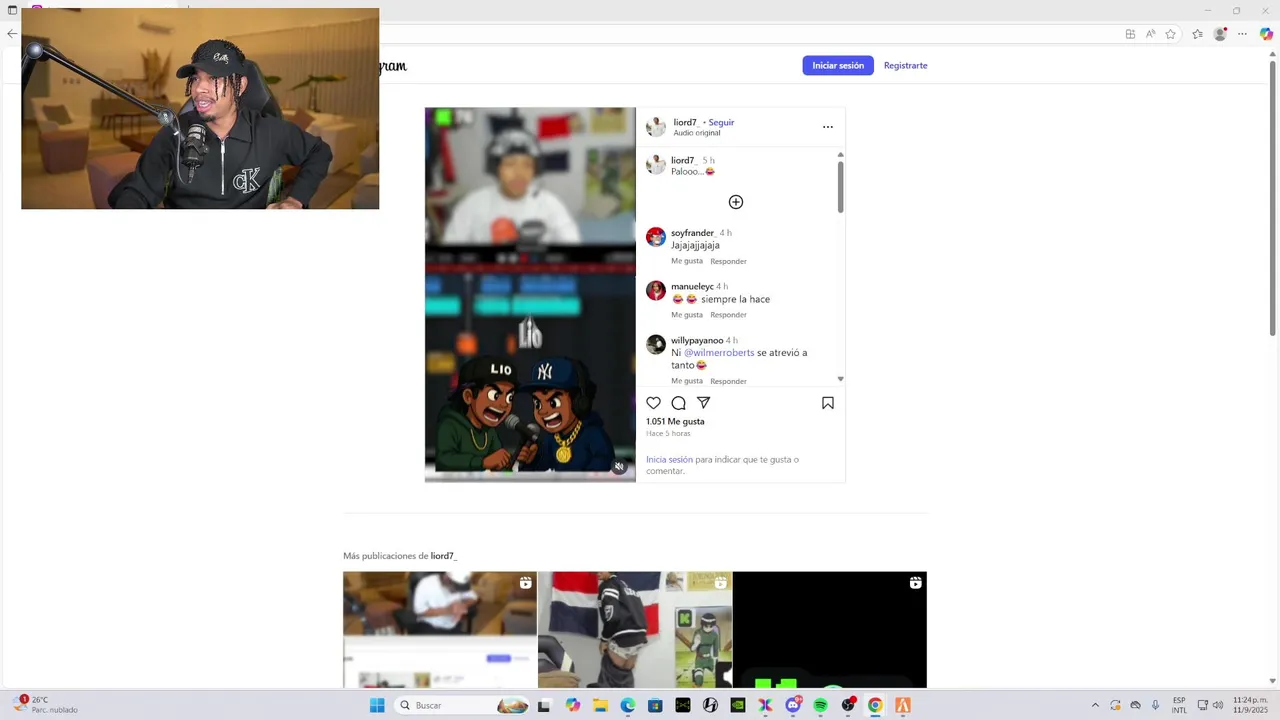Open willypayanoo commenter avatar
Viewport: 1280px width, 720px height.
coord(656,345)
